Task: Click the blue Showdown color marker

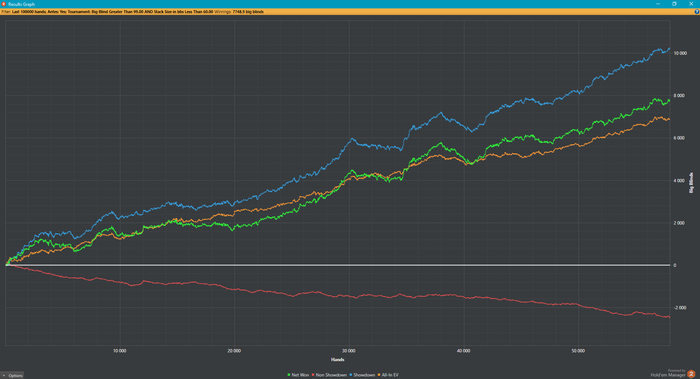Action: tap(351, 375)
